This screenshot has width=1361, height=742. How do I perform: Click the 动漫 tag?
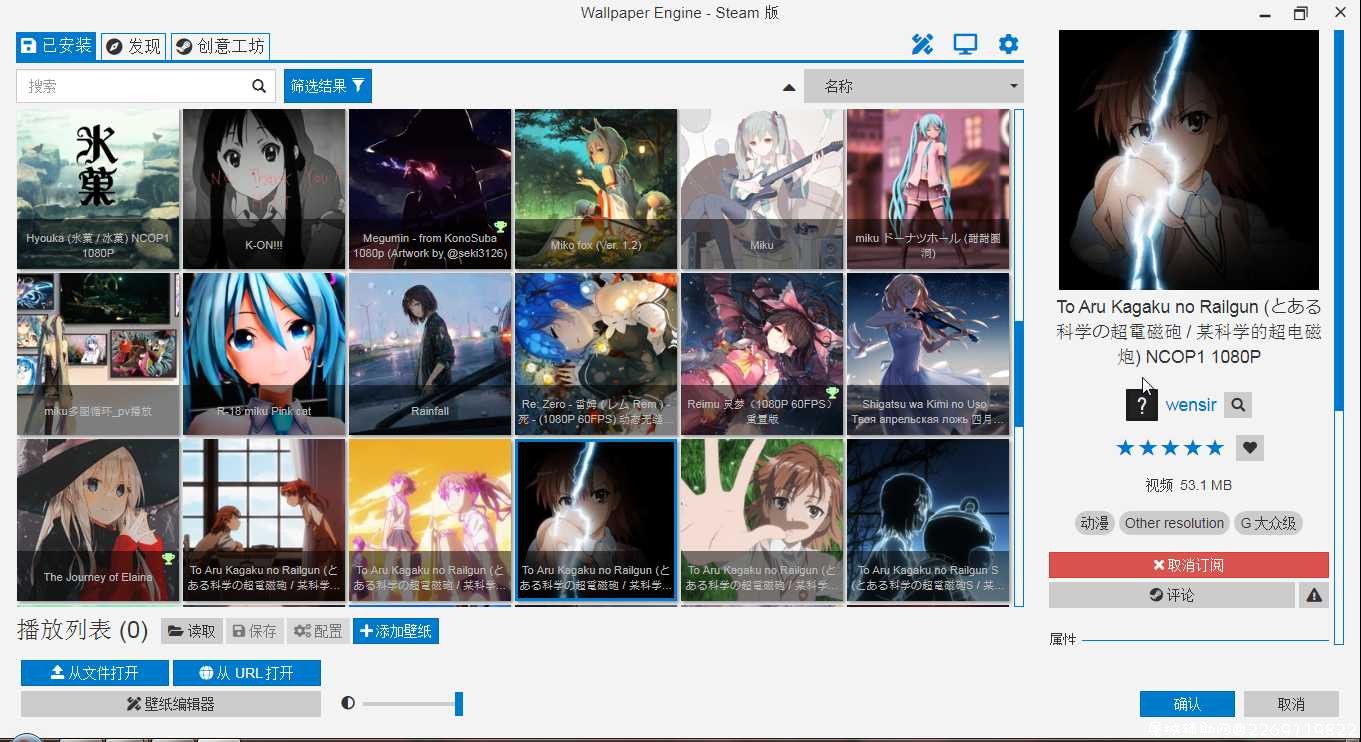point(1094,523)
